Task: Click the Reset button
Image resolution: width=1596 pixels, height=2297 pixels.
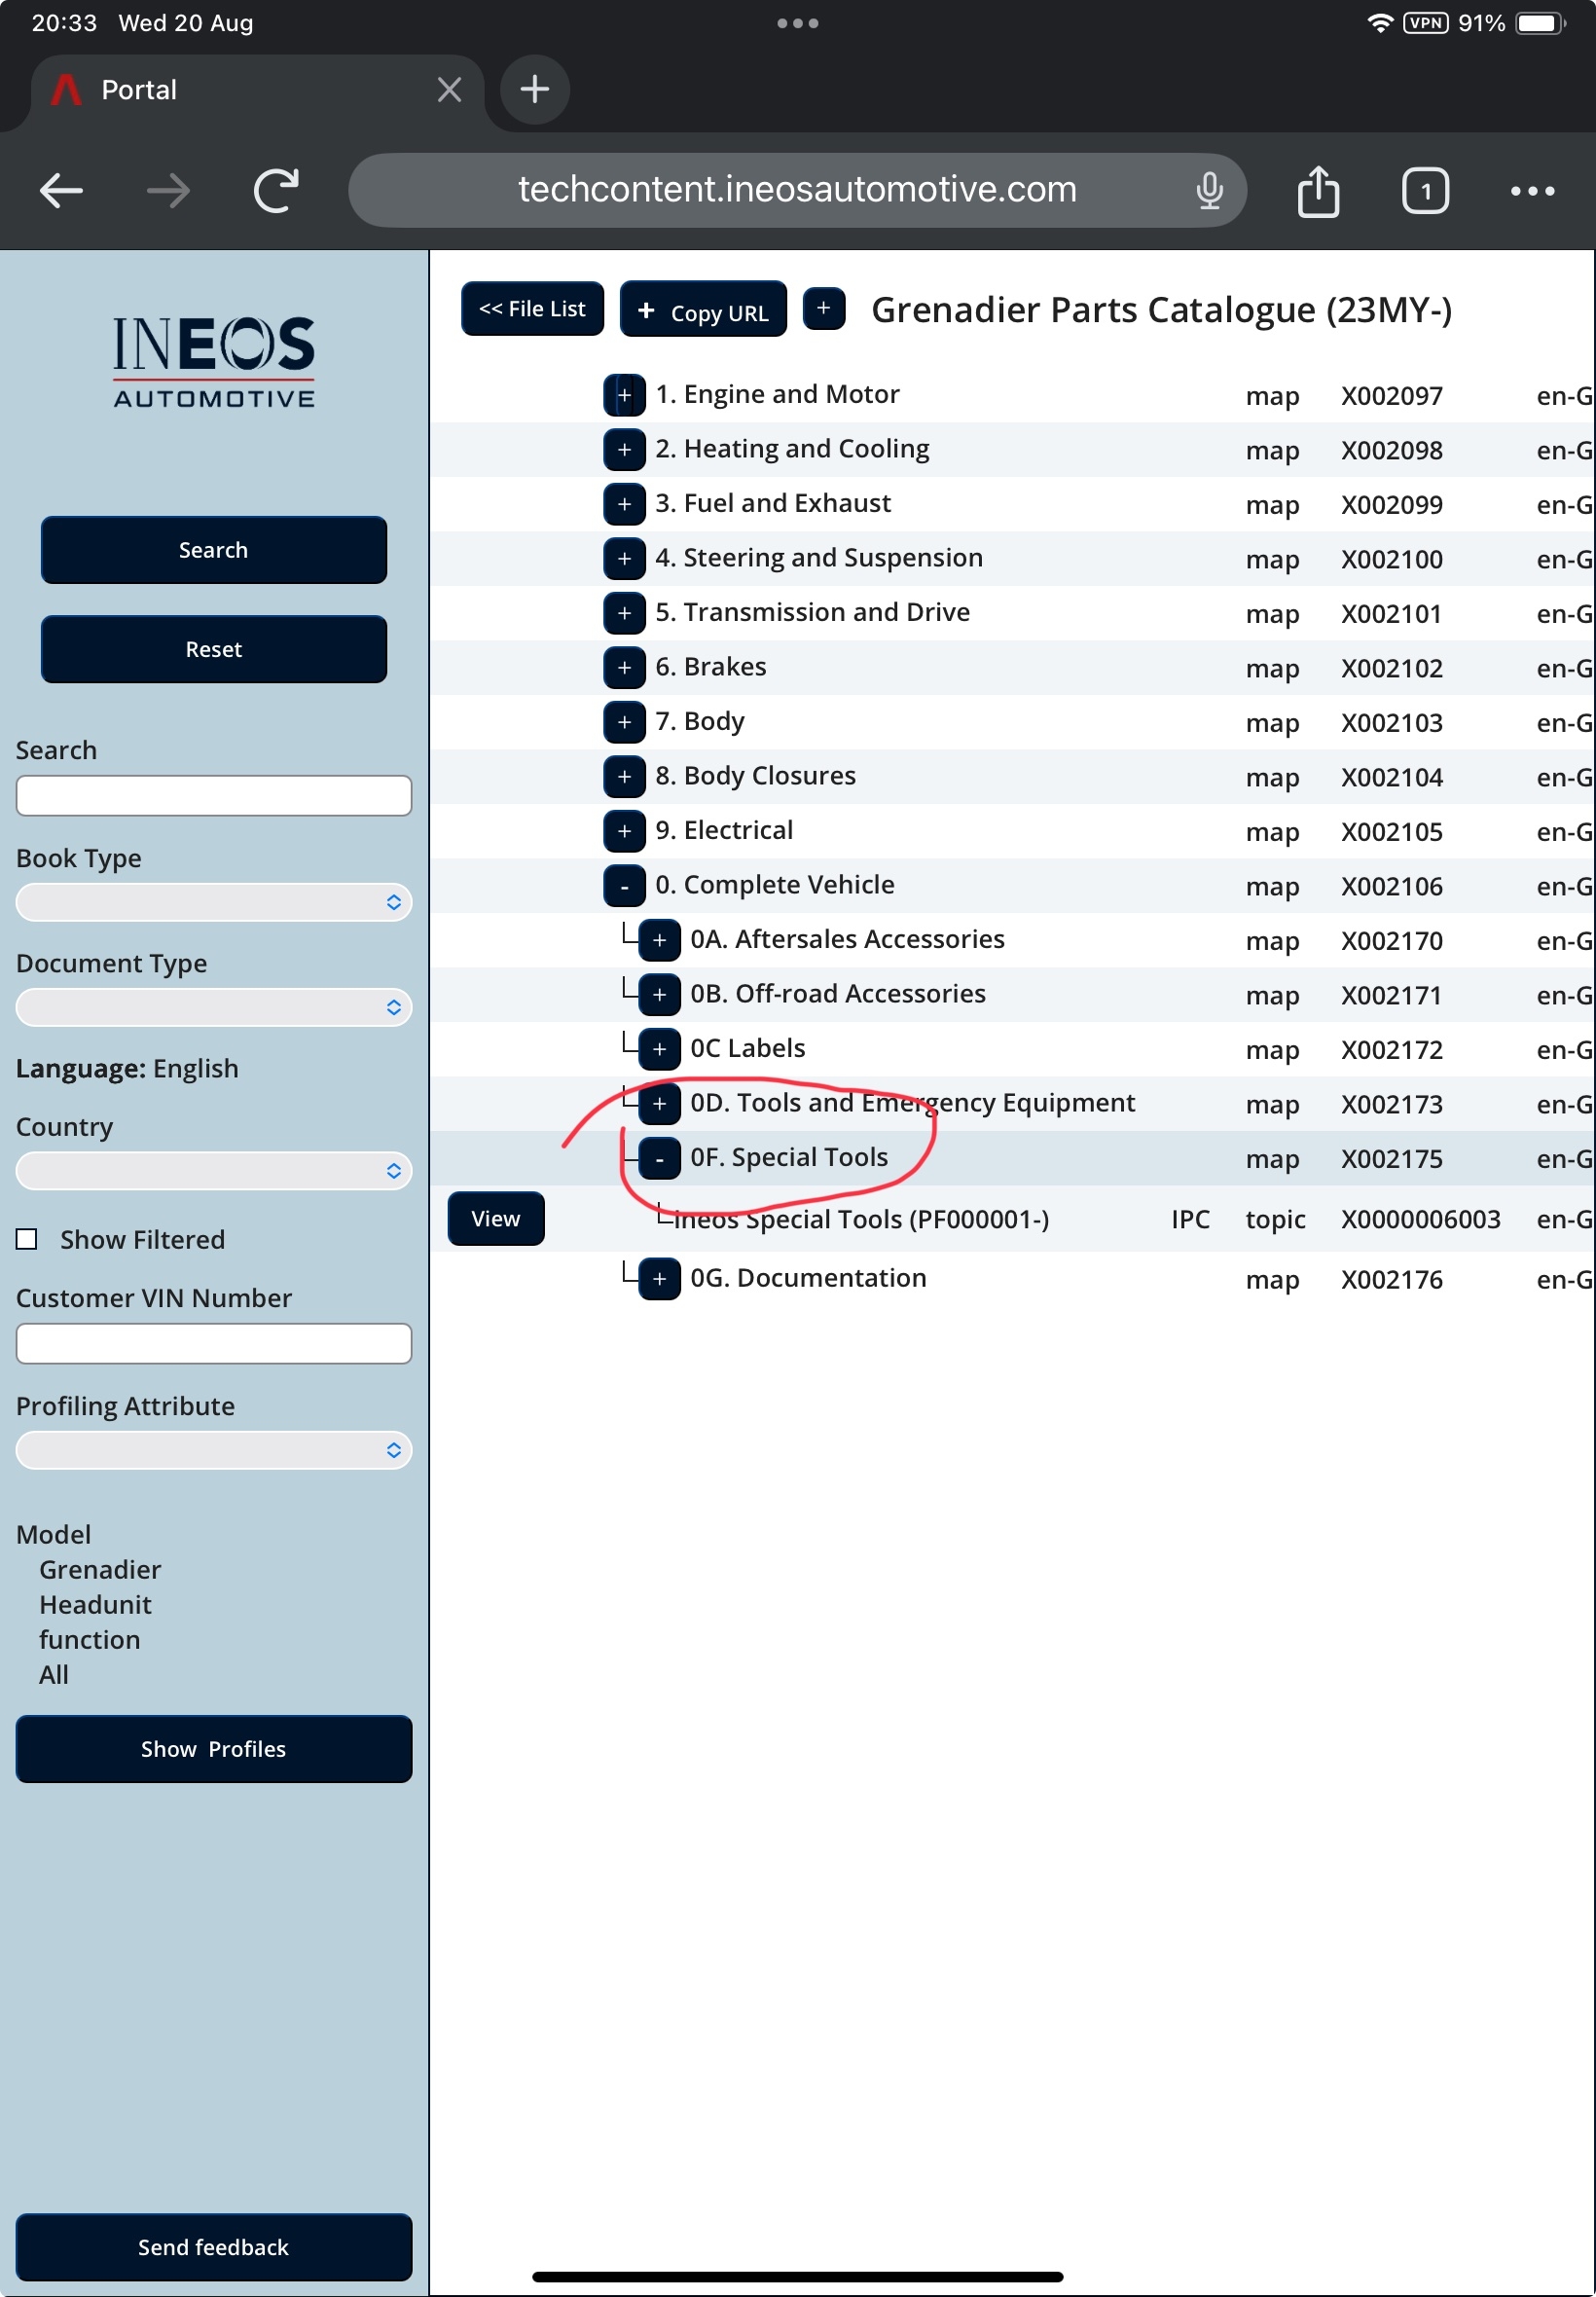Action: tap(213, 649)
